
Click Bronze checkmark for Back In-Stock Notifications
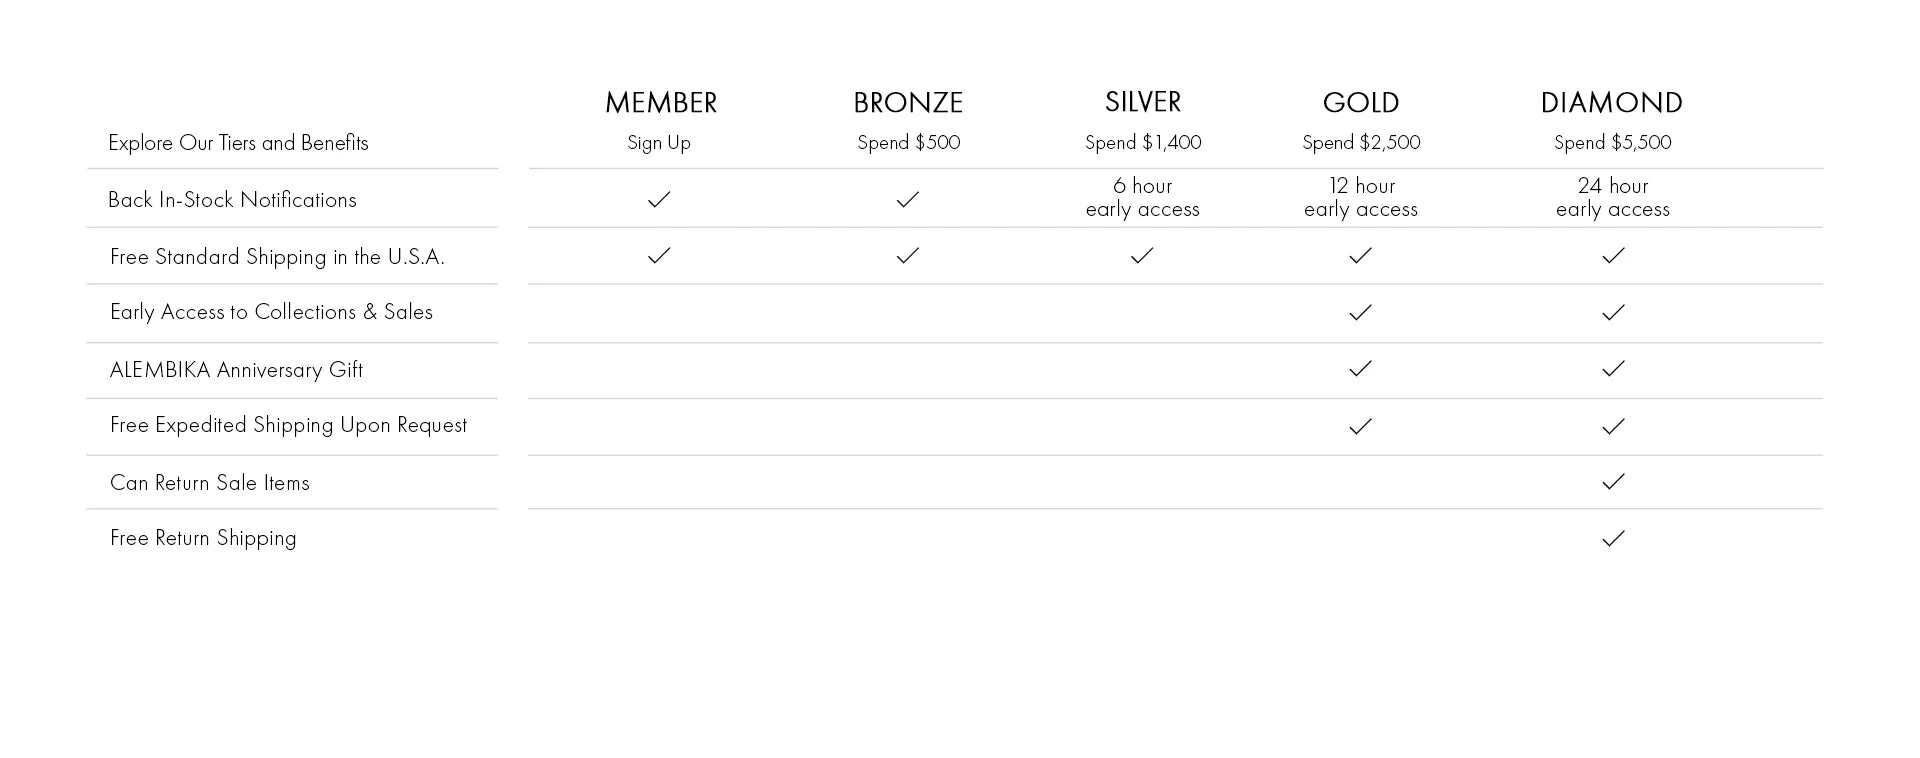908,200
